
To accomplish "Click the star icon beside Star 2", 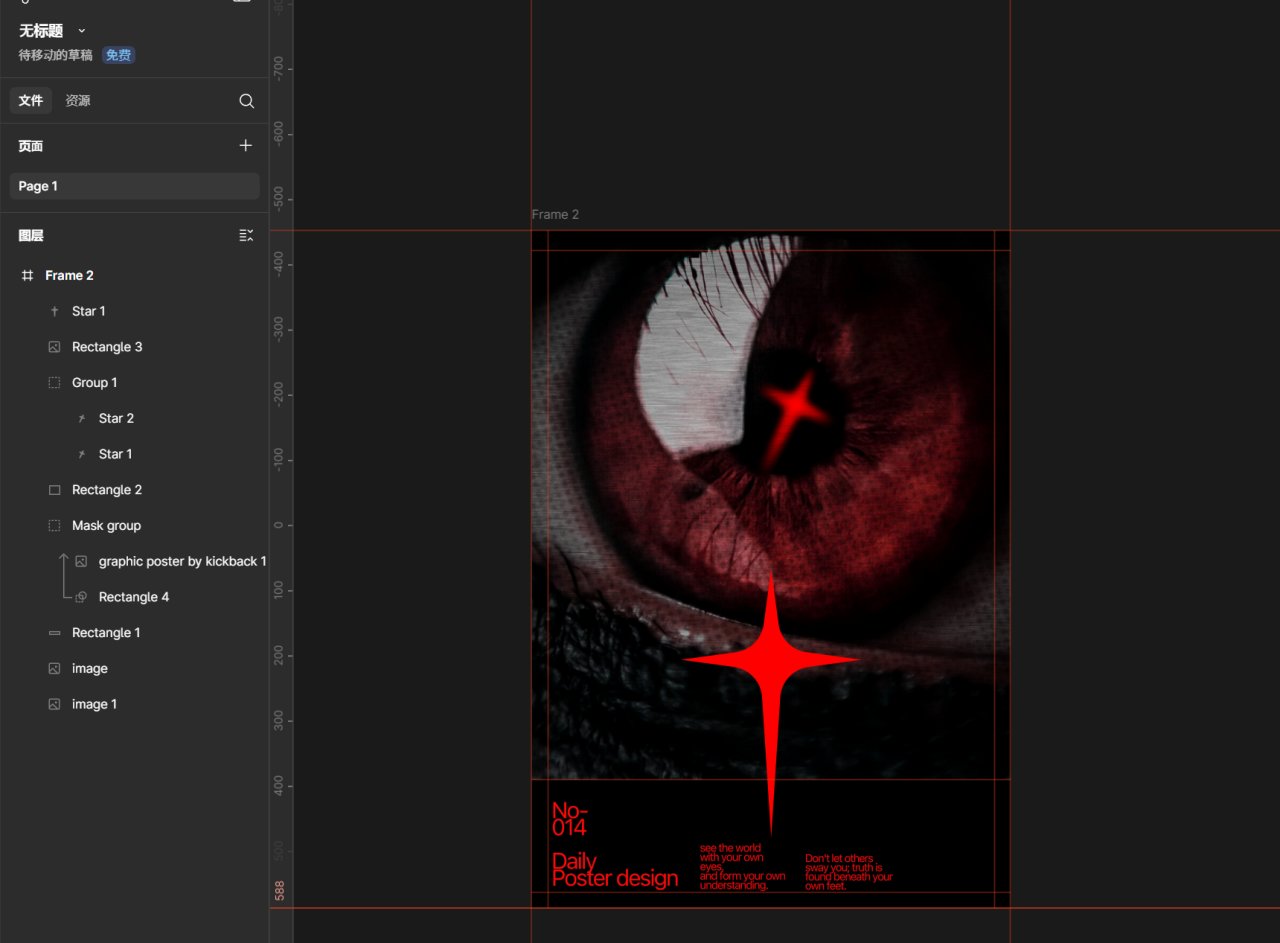I will click(81, 419).
